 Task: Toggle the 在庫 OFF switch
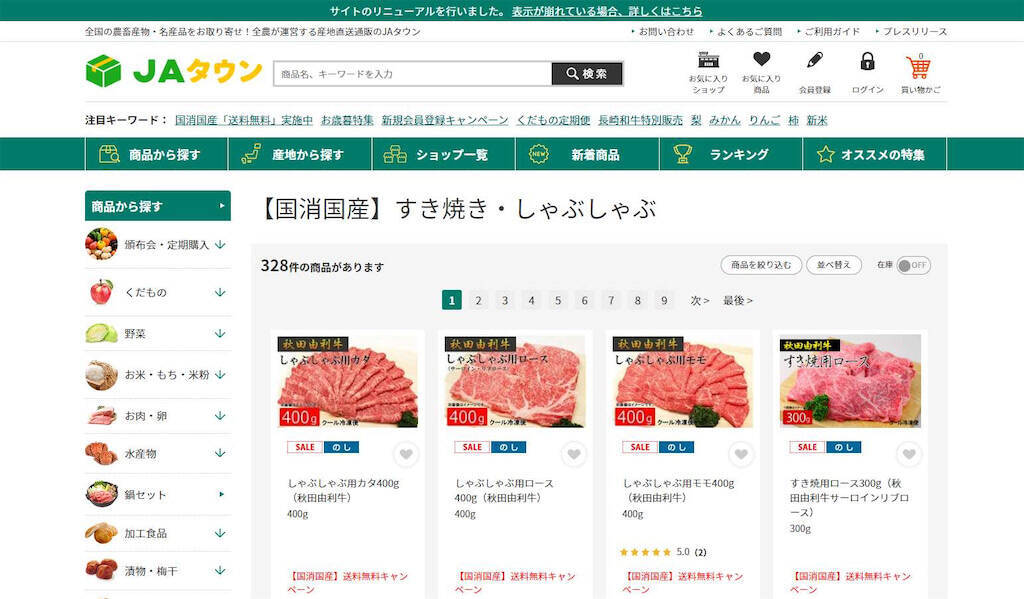point(913,265)
